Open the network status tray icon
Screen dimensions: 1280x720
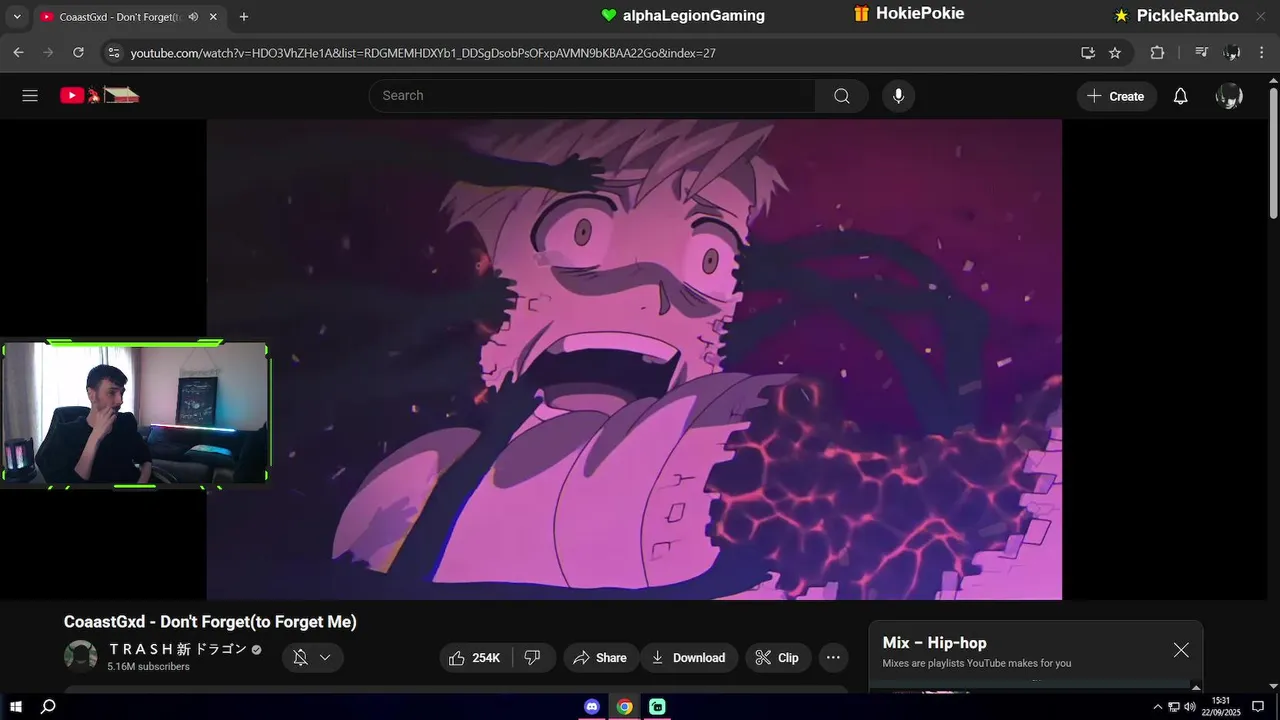coord(1174,707)
